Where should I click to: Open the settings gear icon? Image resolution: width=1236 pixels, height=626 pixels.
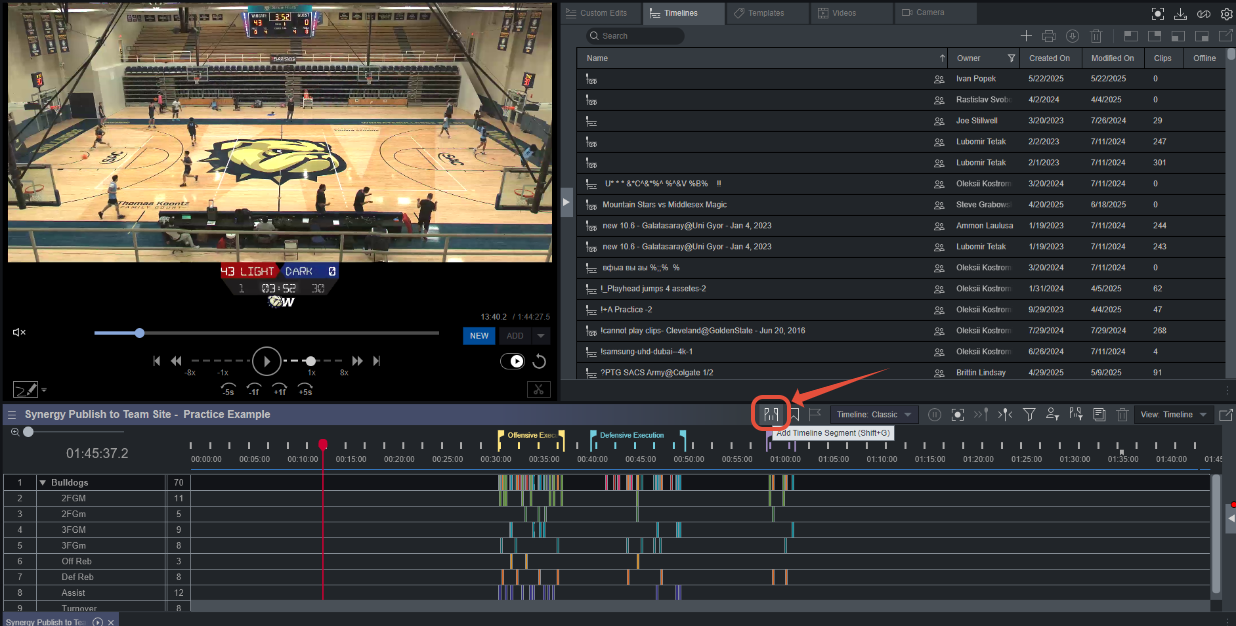[1226, 14]
